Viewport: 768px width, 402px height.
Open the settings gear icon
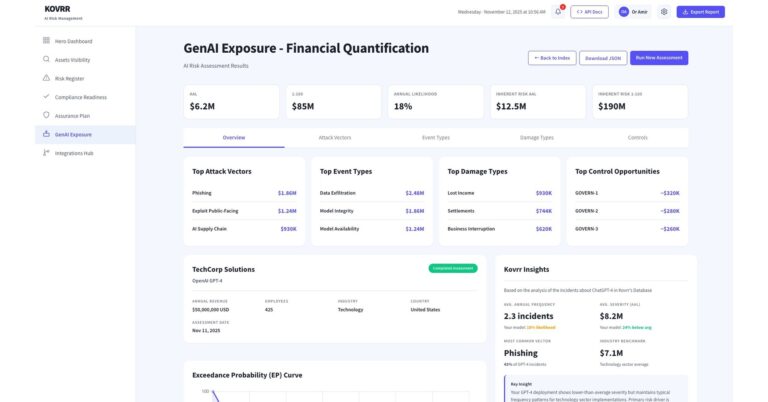tap(664, 12)
